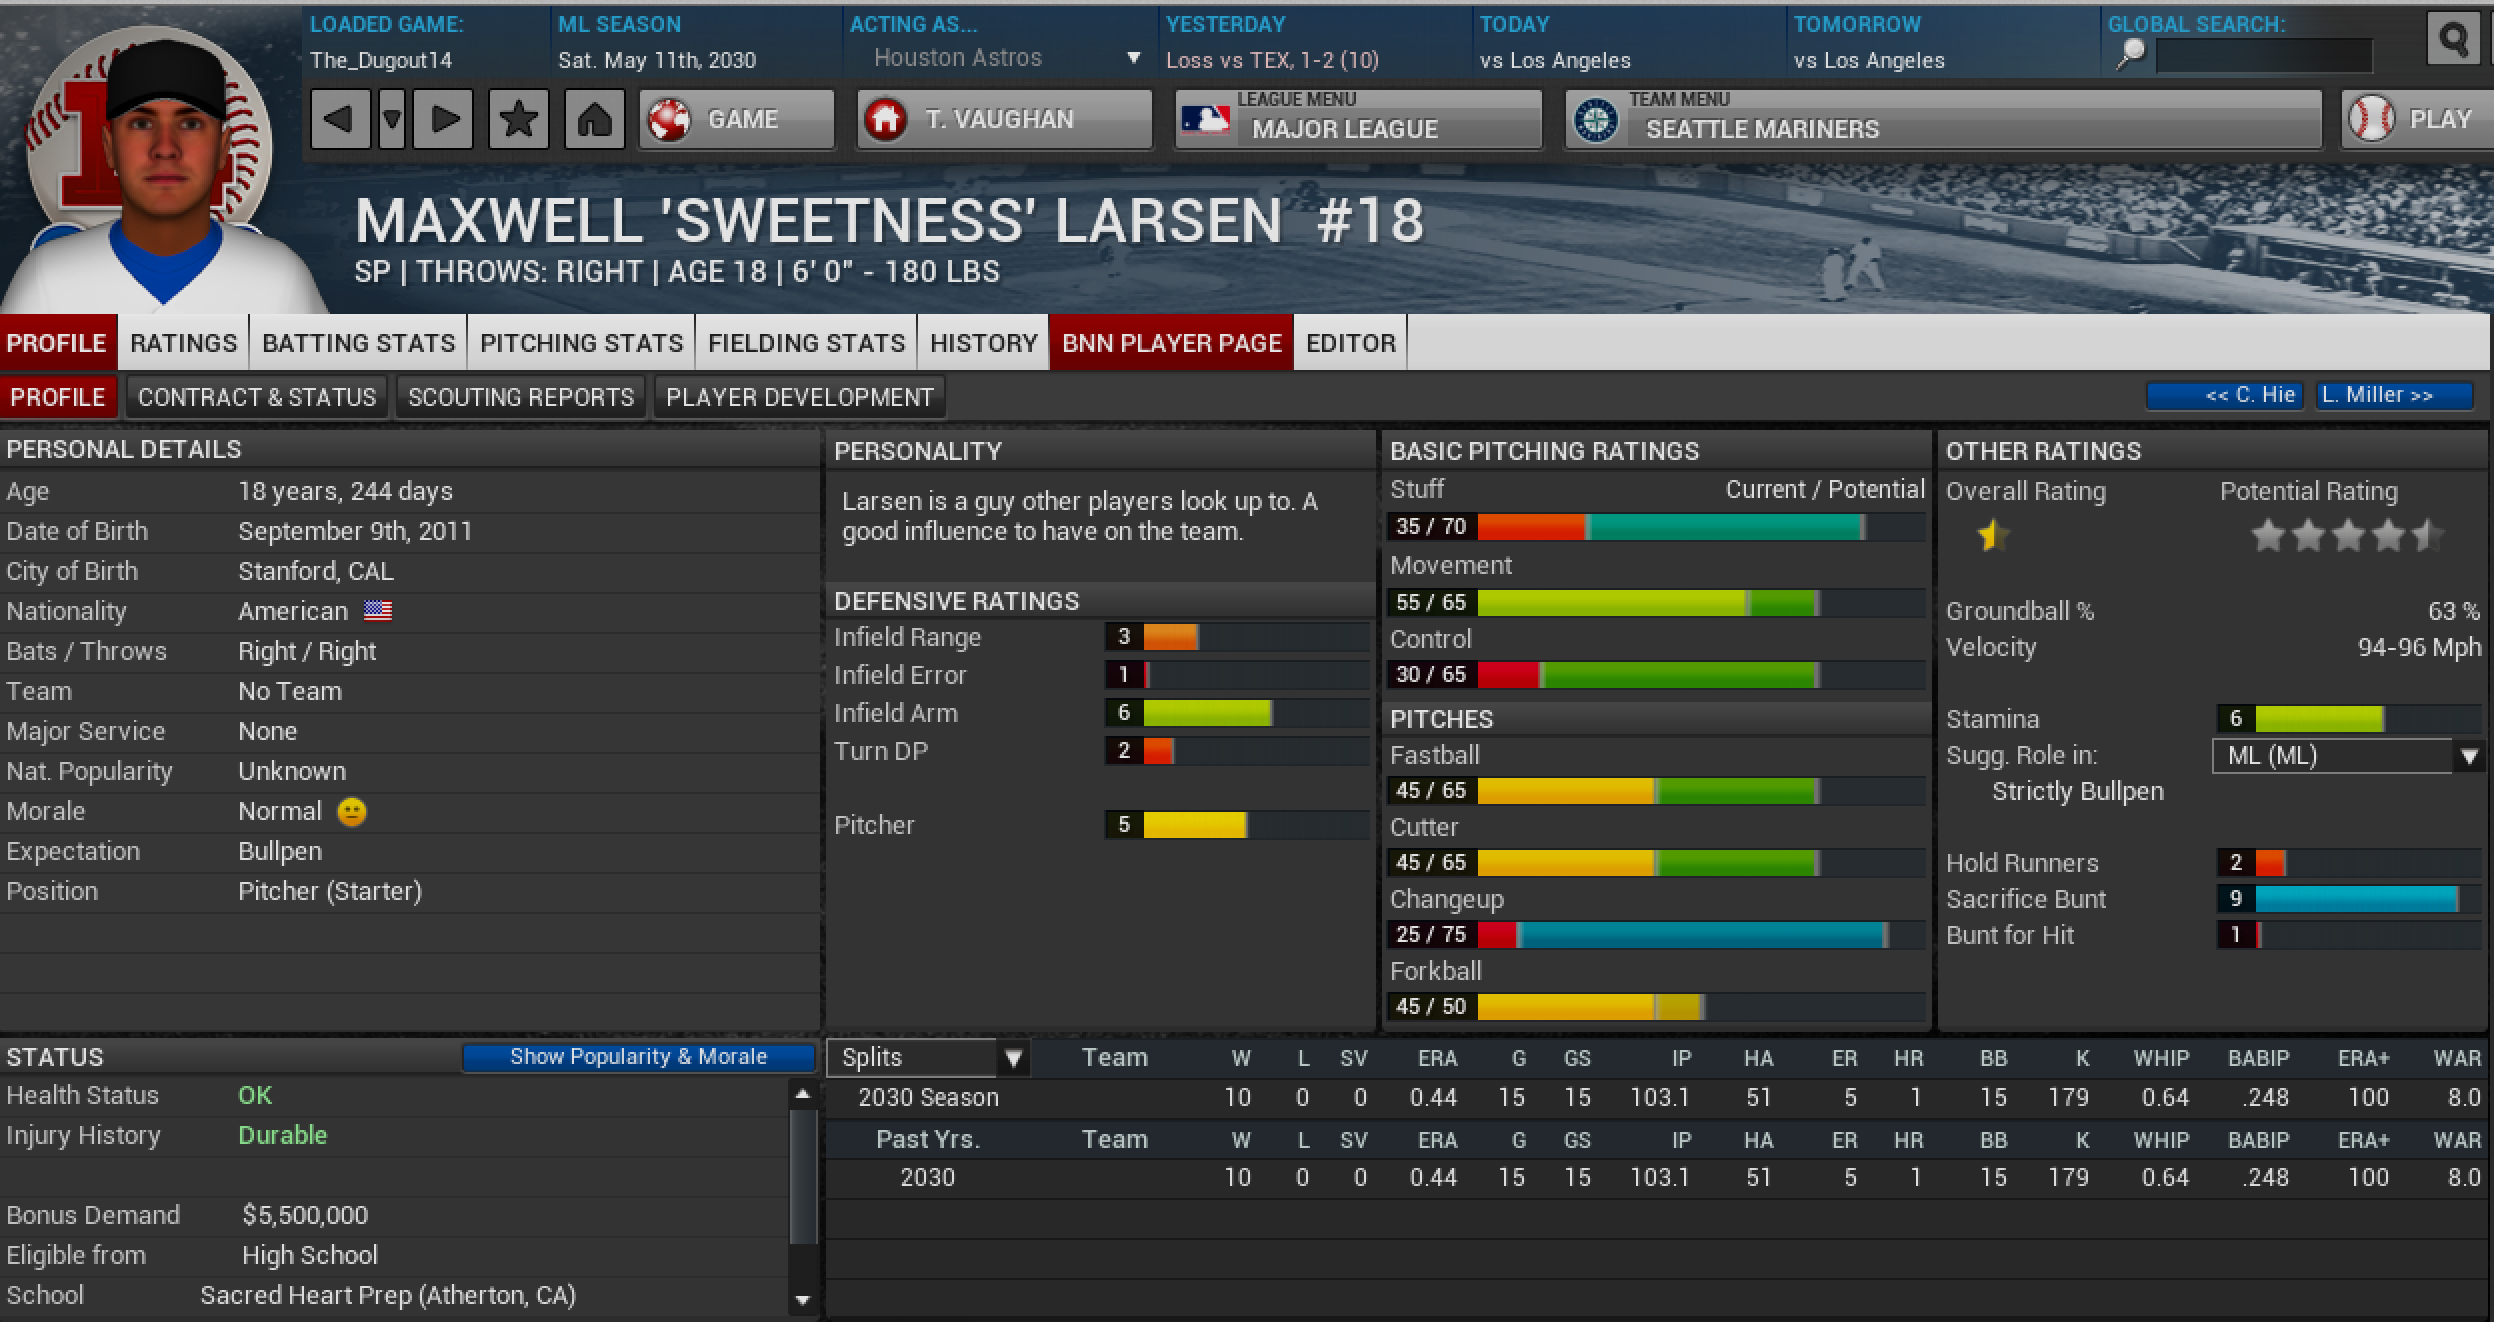Open the Editor tab
Screen dimensions: 2494x1322
pos(1350,343)
